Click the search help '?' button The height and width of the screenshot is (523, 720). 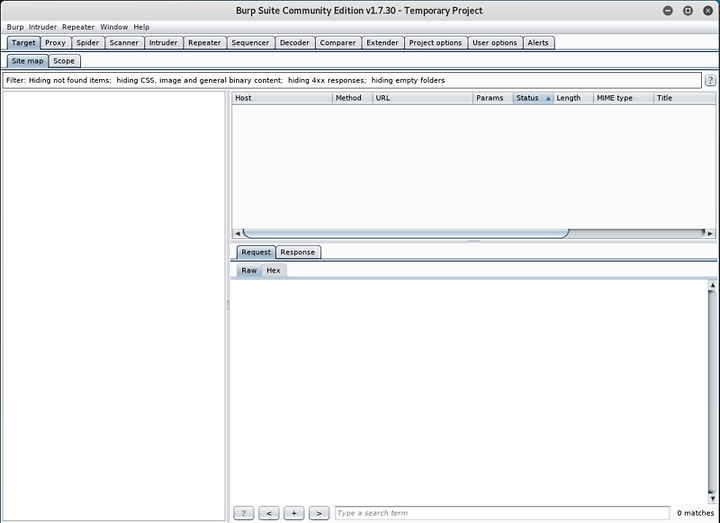pyautogui.click(x=243, y=513)
